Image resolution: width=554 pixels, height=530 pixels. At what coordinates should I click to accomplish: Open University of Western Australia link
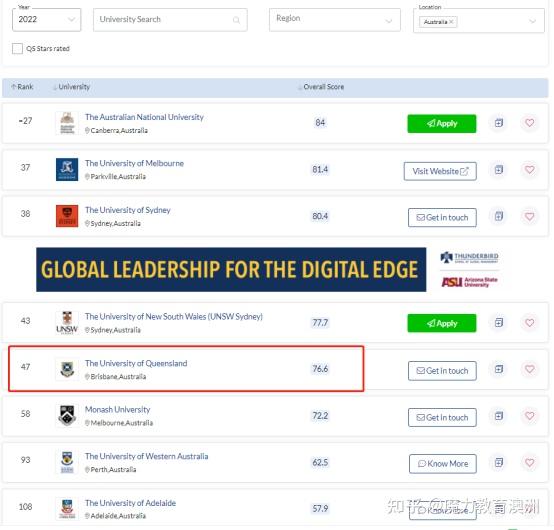[x=147, y=456]
